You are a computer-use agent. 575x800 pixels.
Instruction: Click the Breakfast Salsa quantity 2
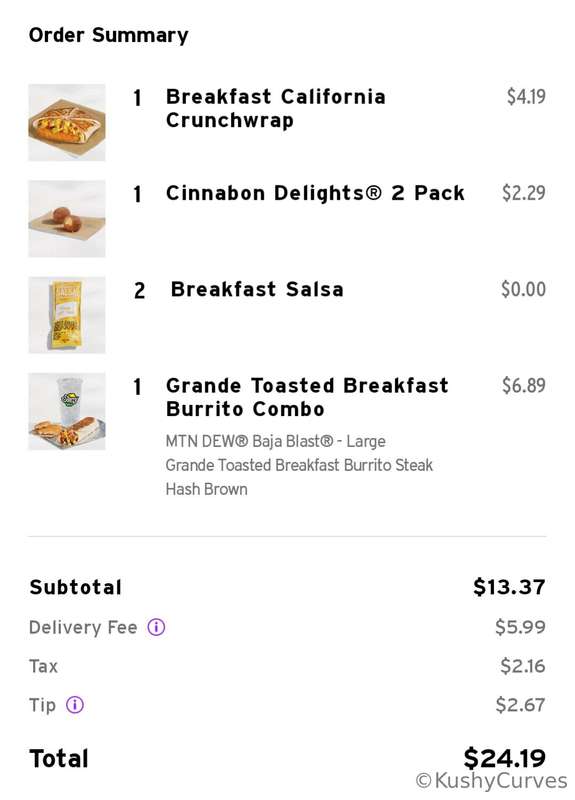click(x=139, y=291)
